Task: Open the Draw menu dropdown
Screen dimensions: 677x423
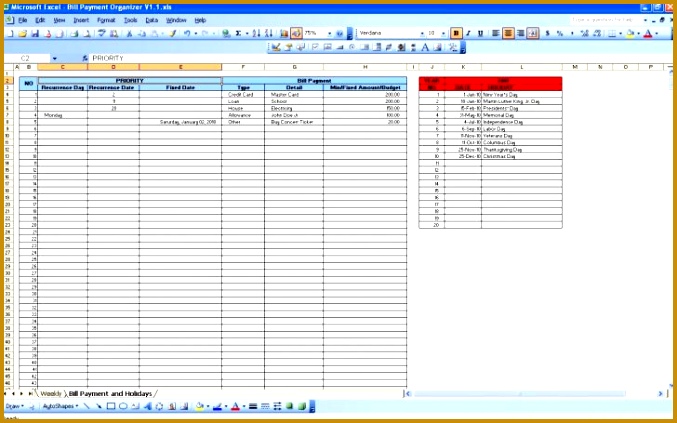Action: click(x=15, y=406)
